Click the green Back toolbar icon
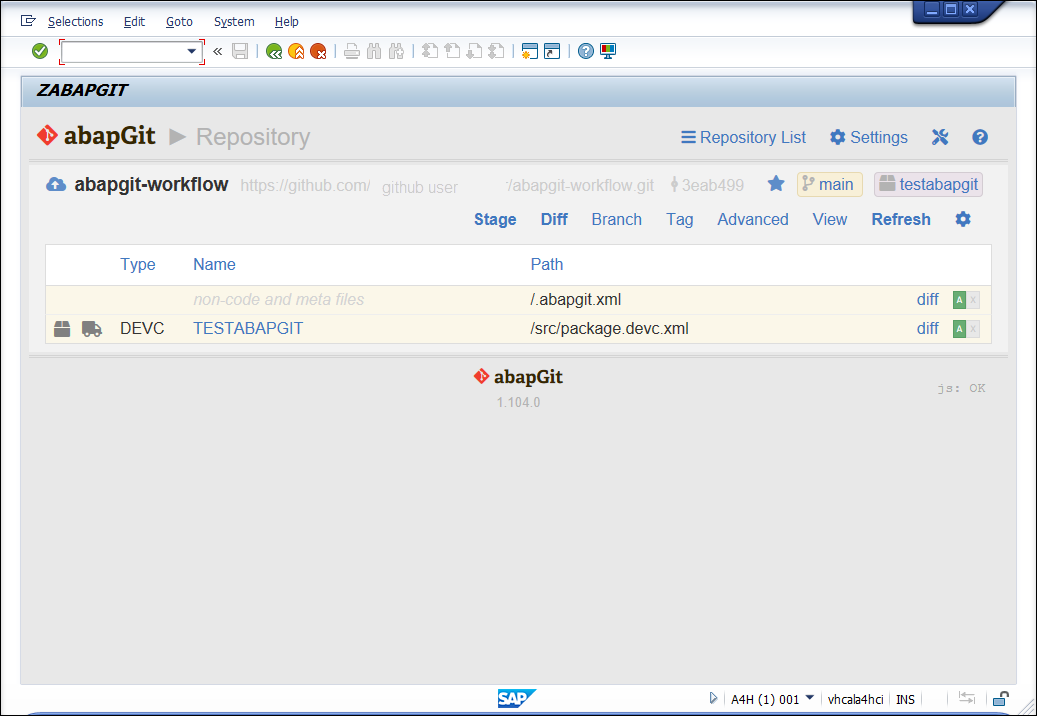The width and height of the screenshot is (1037, 716). (274, 51)
